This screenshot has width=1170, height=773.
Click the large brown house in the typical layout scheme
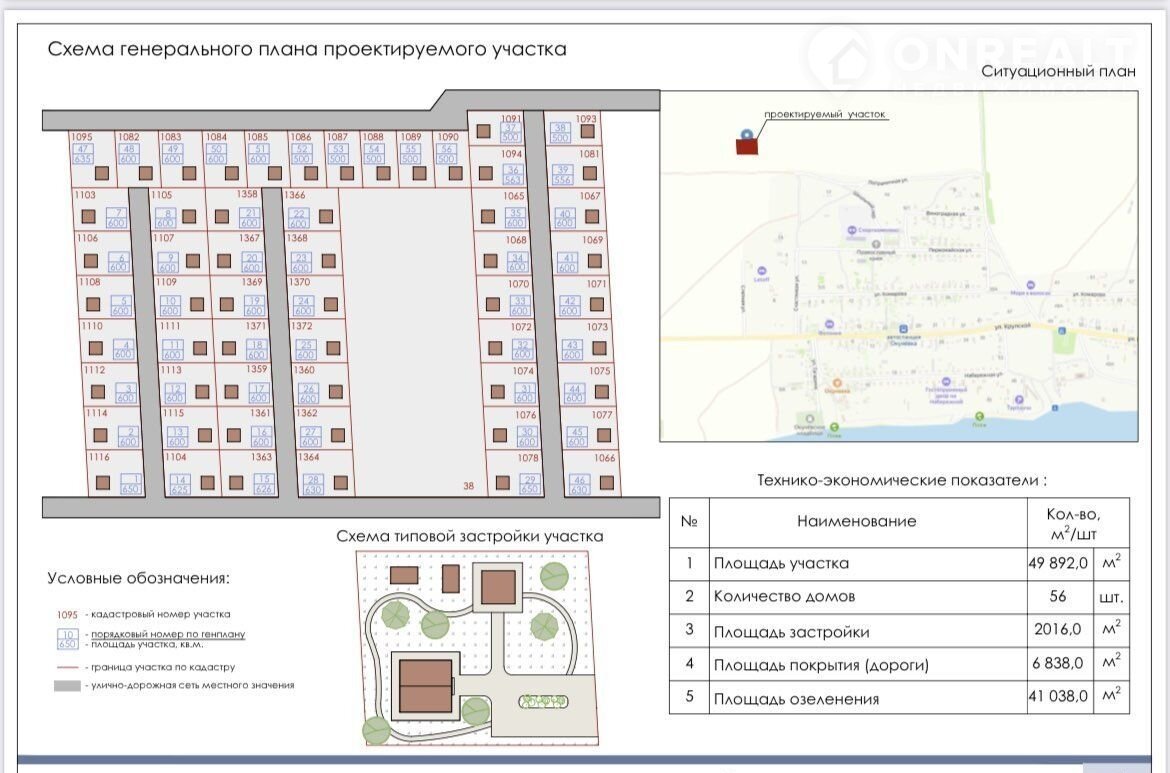pyautogui.click(x=427, y=684)
